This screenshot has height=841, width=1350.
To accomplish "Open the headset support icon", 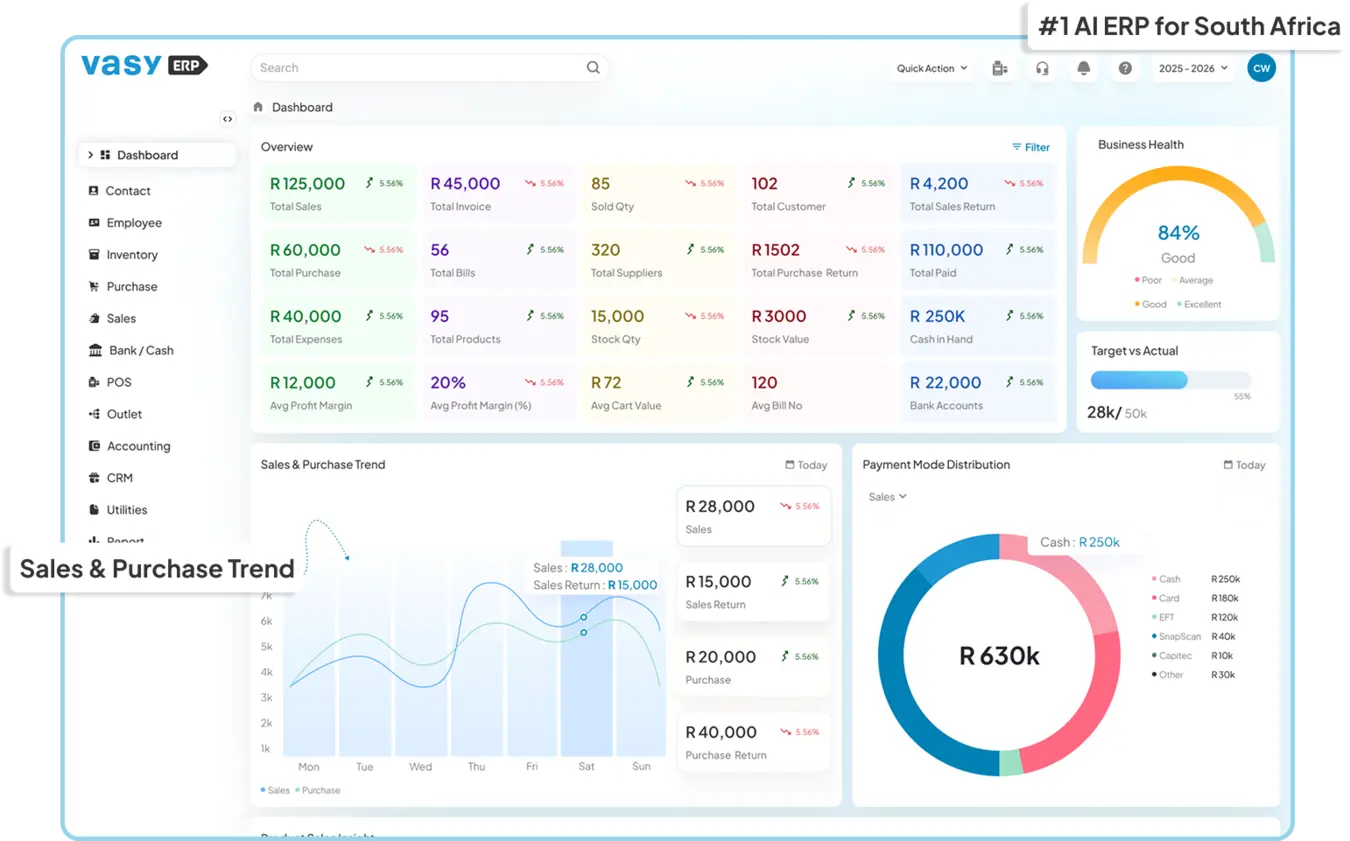I will pyautogui.click(x=1042, y=68).
